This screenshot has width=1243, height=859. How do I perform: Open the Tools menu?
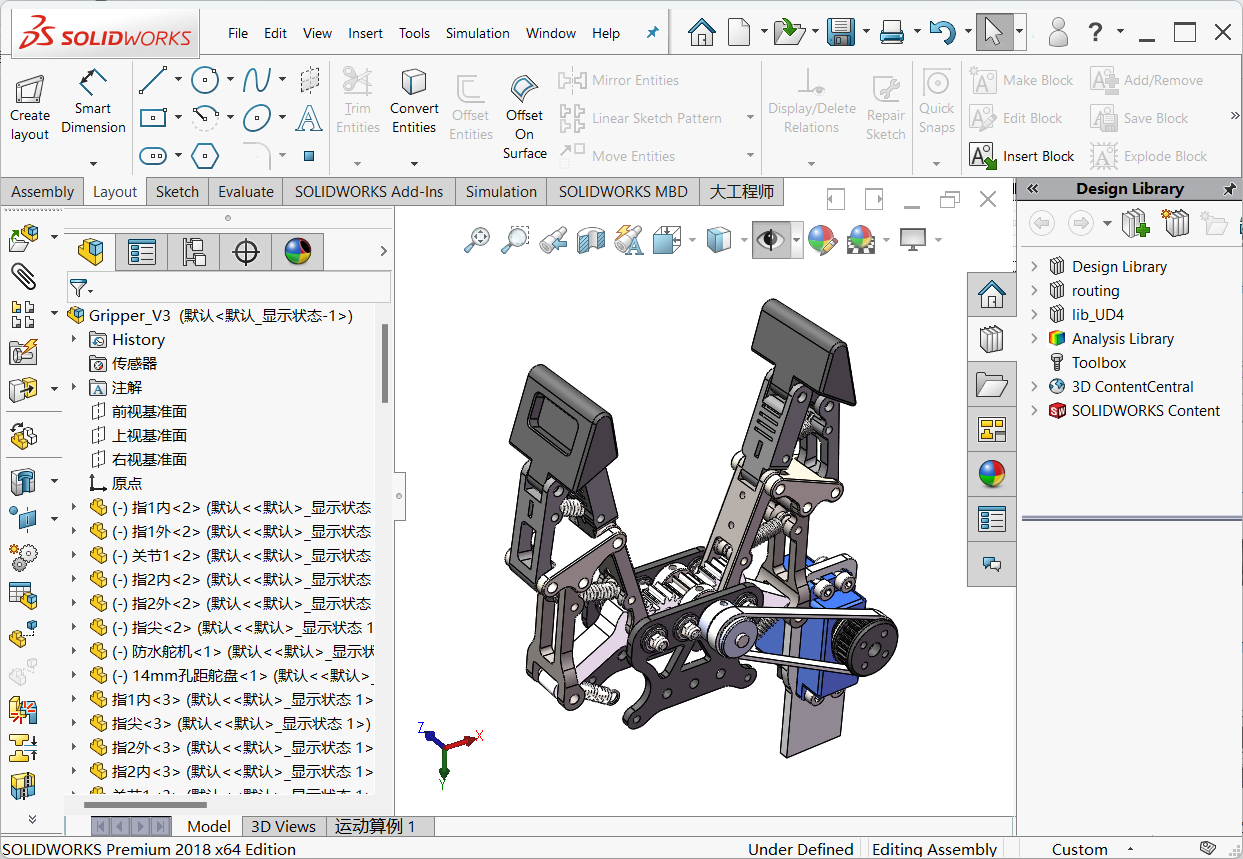click(414, 33)
